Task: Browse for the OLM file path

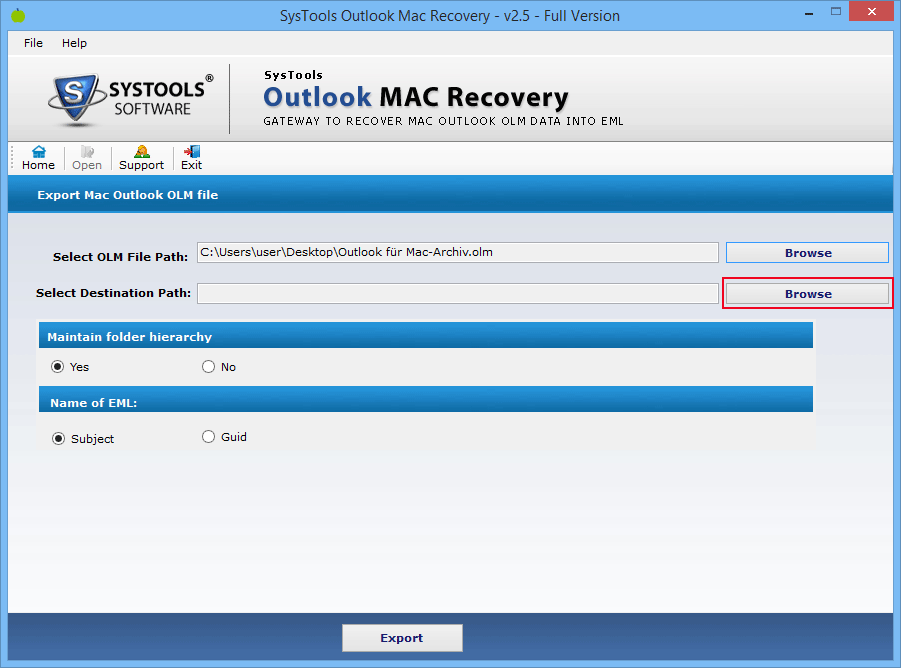Action: pyautogui.click(x=807, y=253)
